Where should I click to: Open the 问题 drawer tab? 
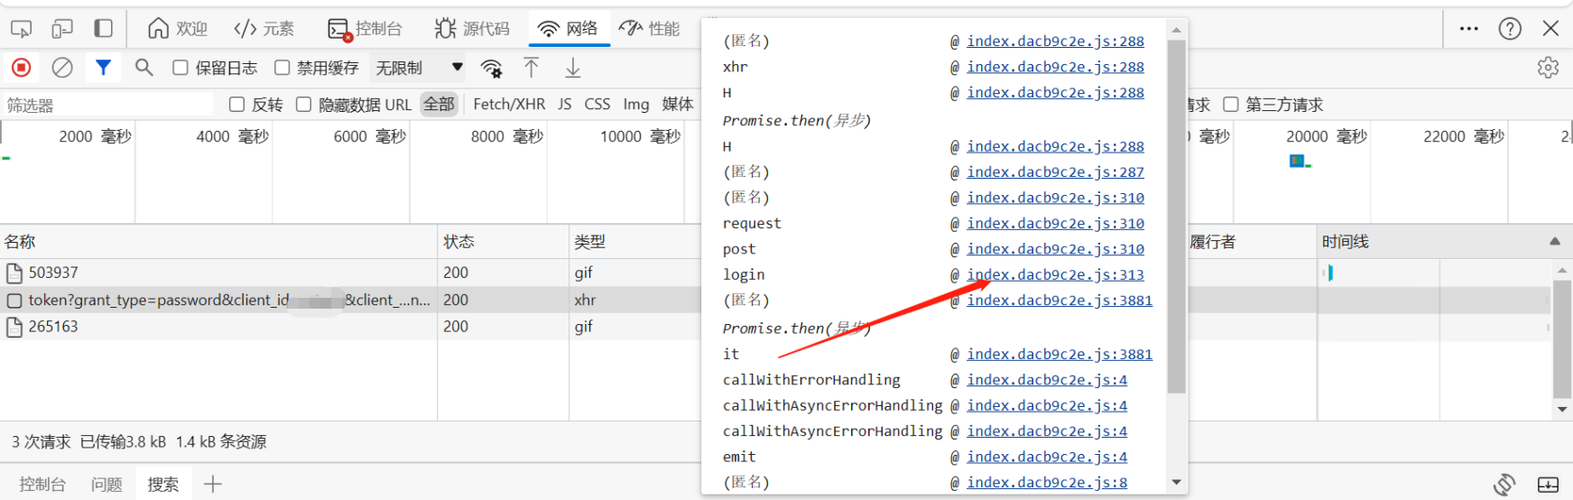click(106, 484)
